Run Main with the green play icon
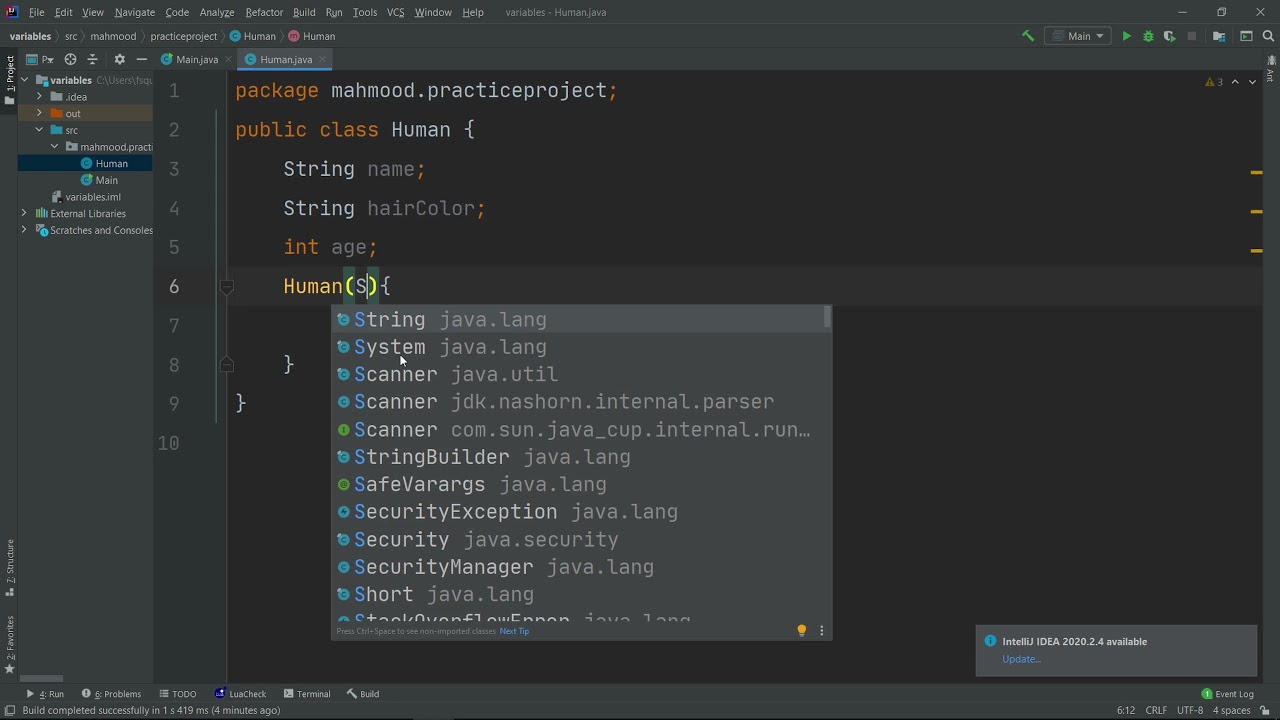The image size is (1280, 720). 1127,36
